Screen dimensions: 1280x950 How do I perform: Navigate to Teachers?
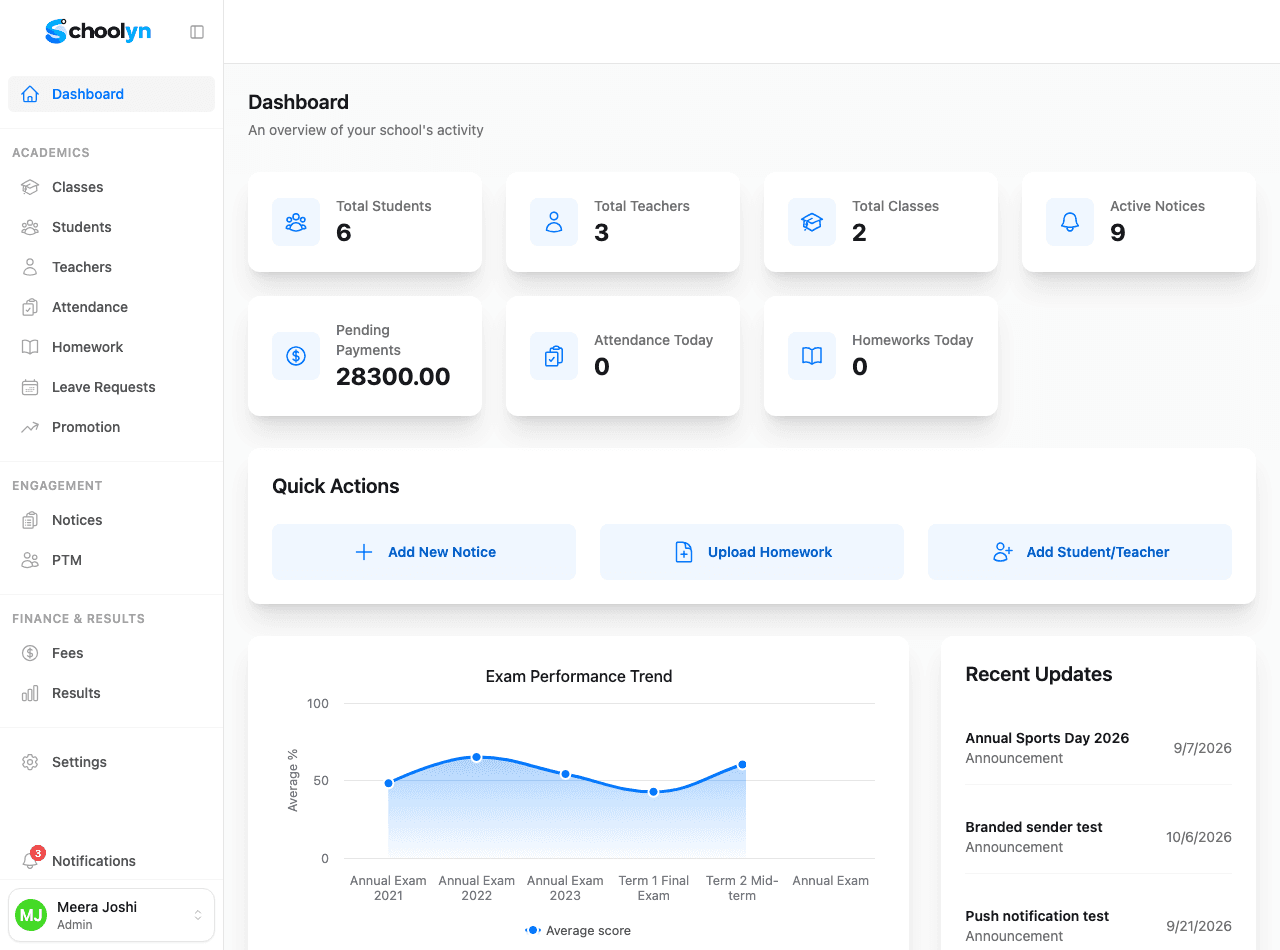tap(111, 267)
